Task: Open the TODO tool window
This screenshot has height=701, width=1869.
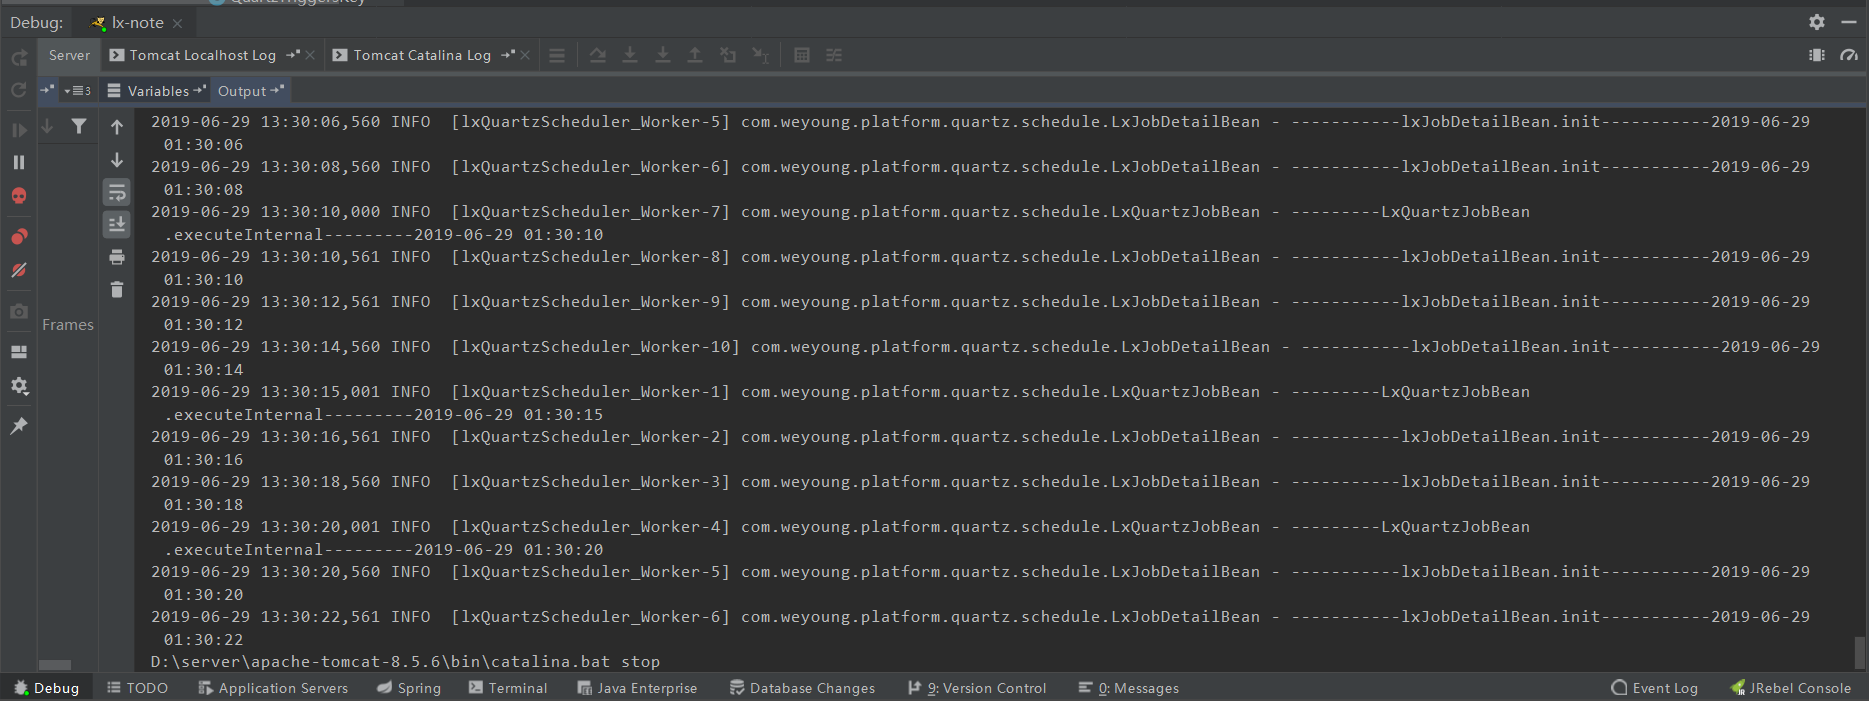Action: coord(138,688)
